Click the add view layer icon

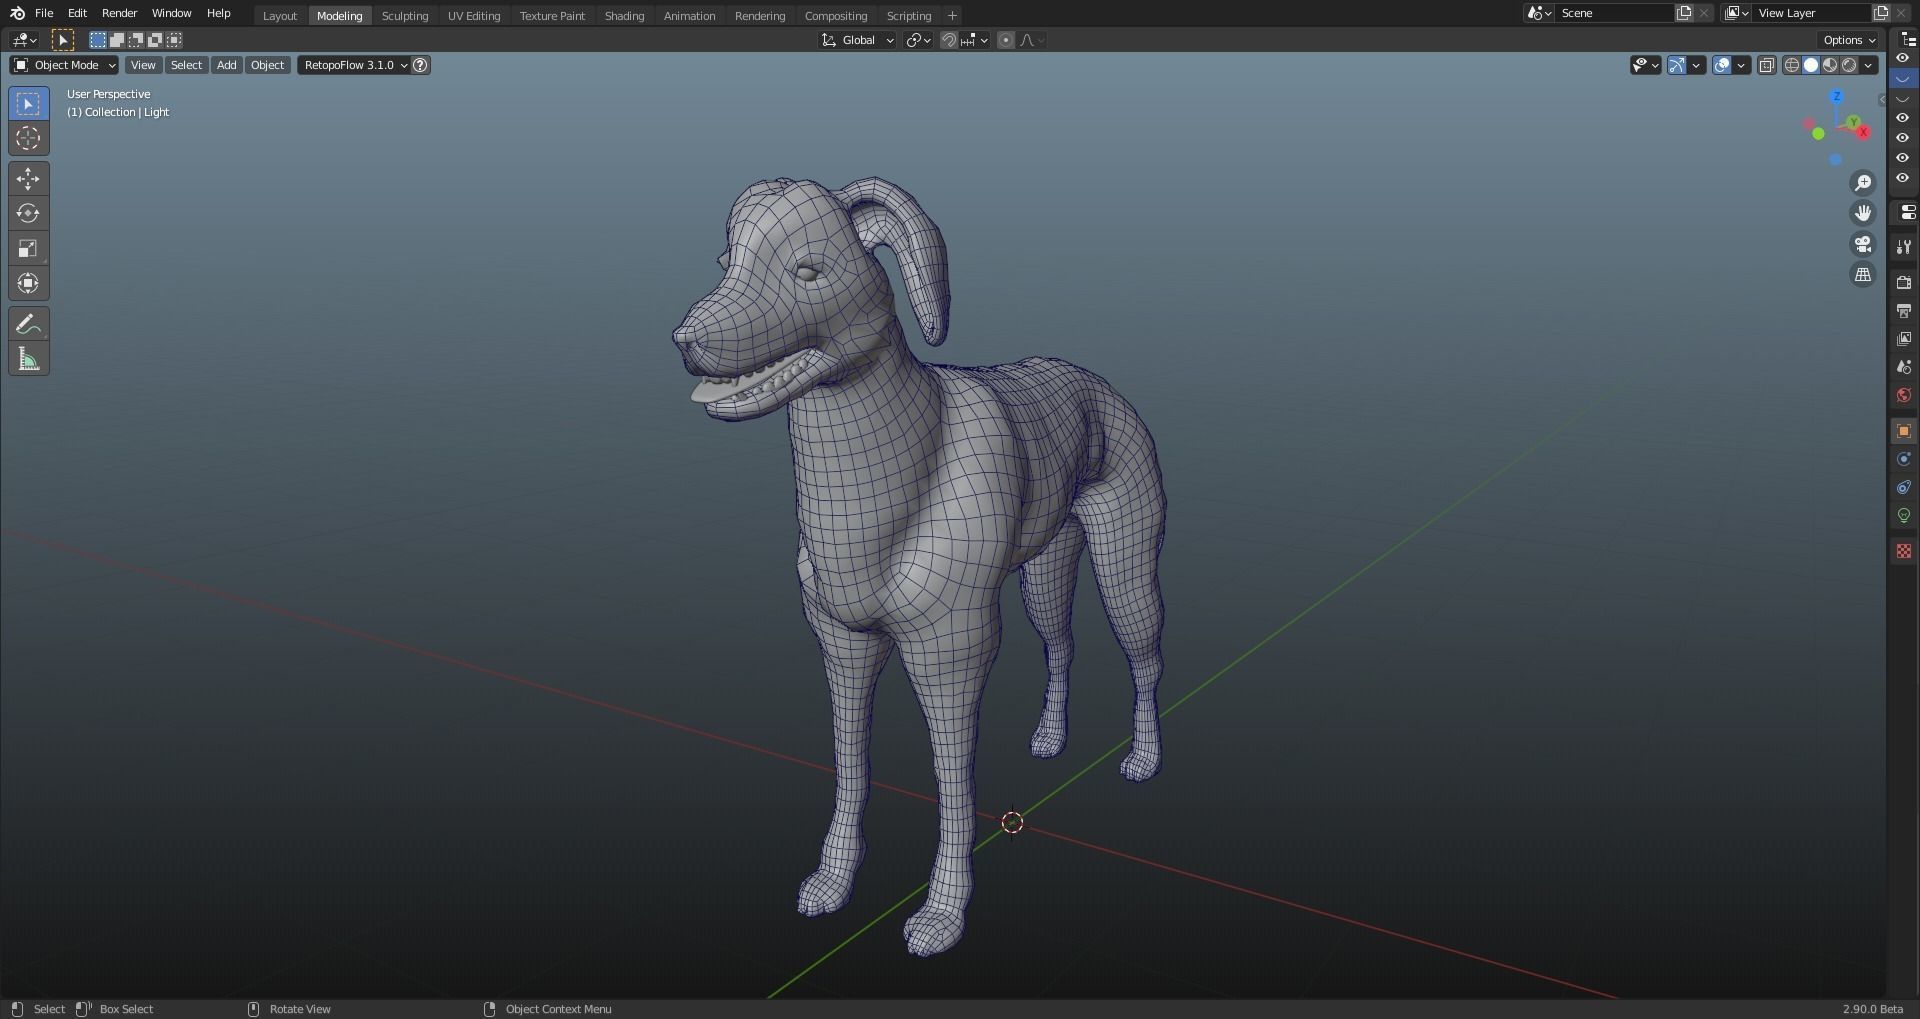pyautogui.click(x=1881, y=13)
